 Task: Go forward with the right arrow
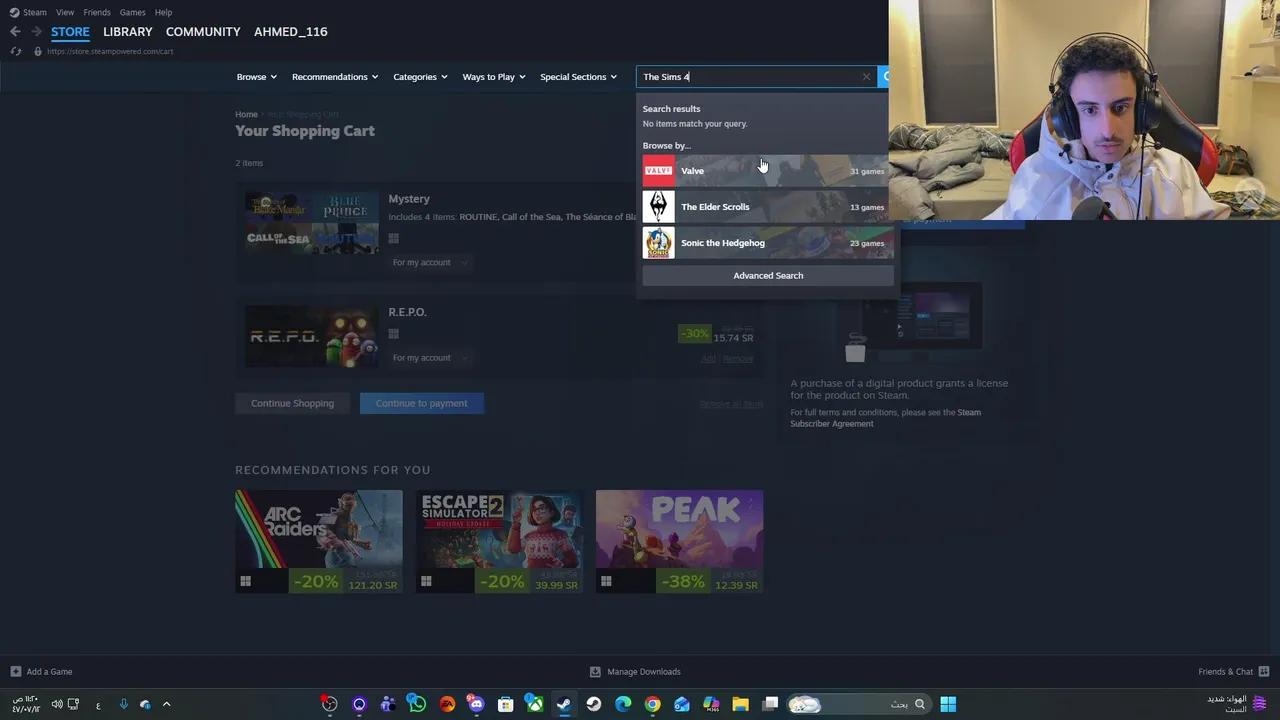click(36, 31)
